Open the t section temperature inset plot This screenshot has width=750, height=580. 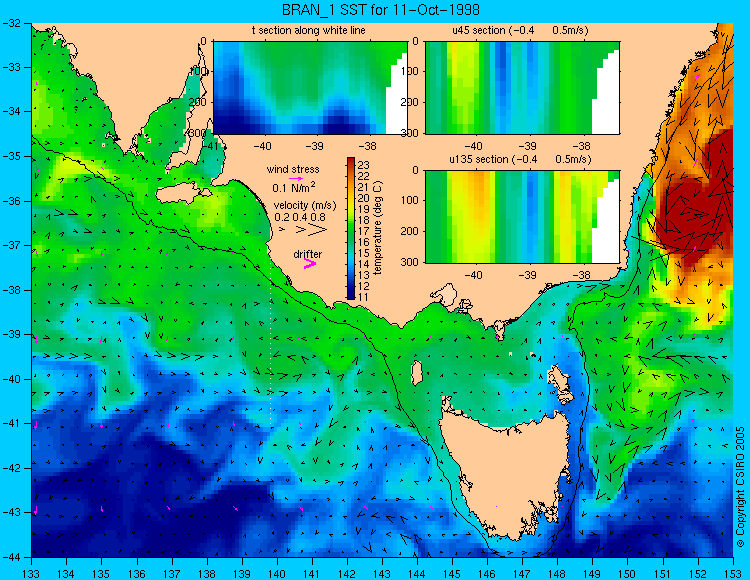(310, 88)
